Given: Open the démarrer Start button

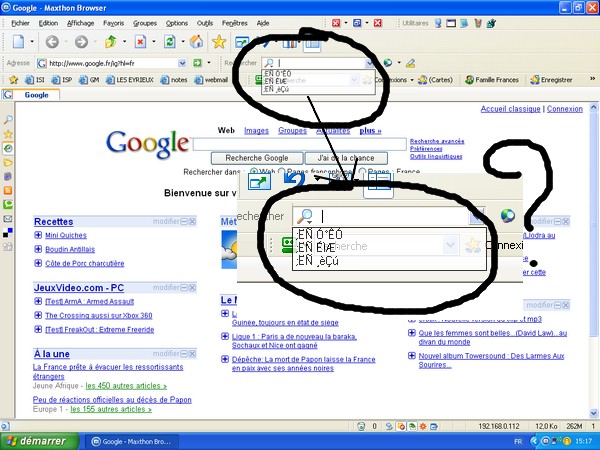Looking at the screenshot, I should 38,441.
